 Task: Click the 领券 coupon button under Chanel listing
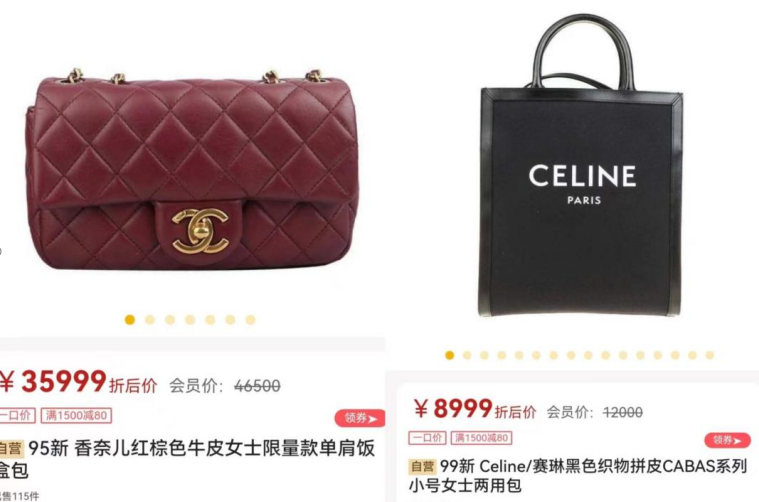[360, 418]
